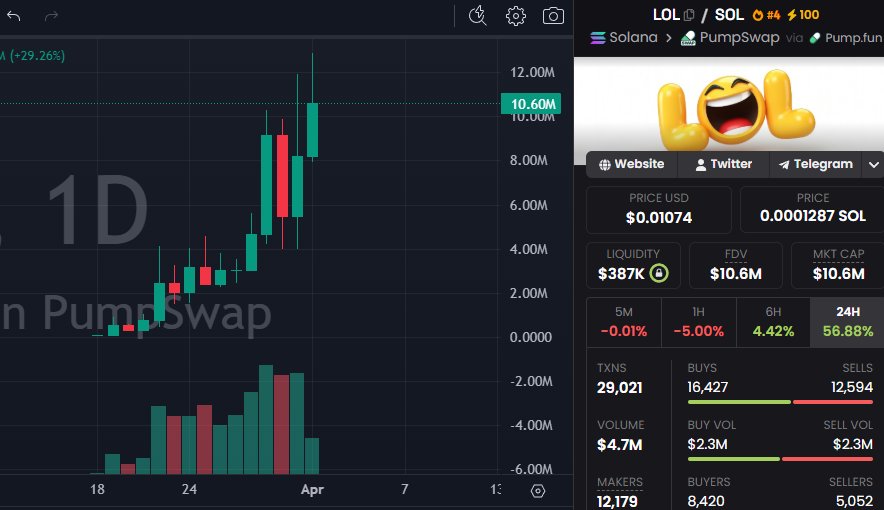Click the redo arrow in chart toolbar
Screen dimensions: 884x510
click(x=52, y=16)
